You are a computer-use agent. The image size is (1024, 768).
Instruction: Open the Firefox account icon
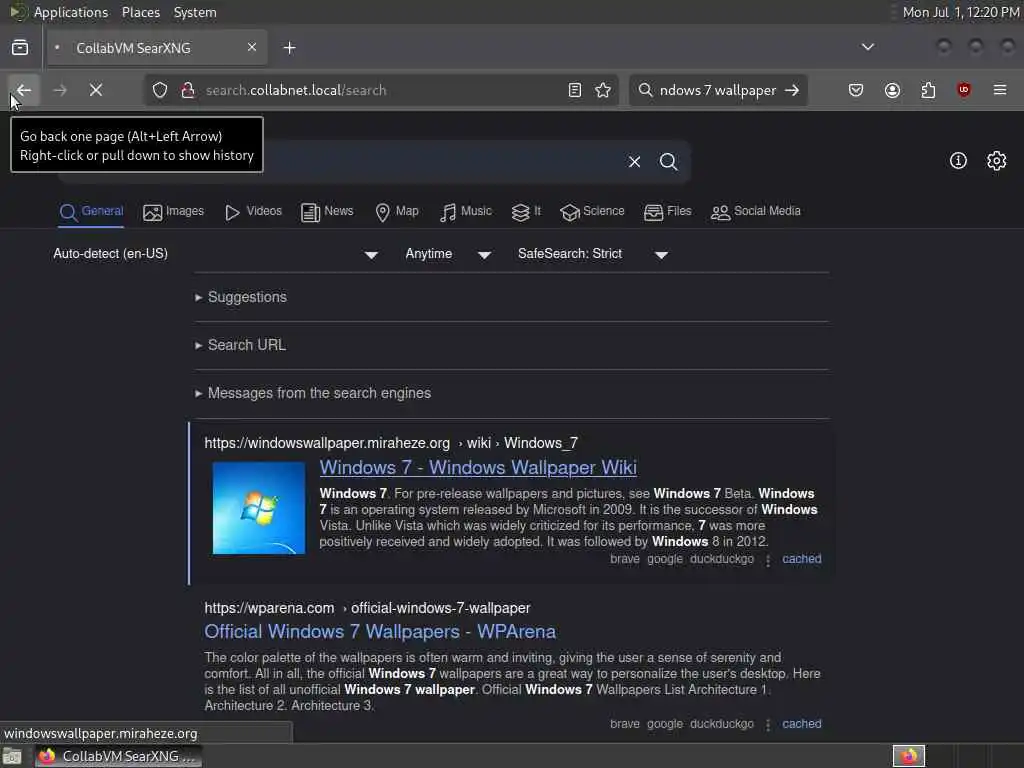click(892, 90)
